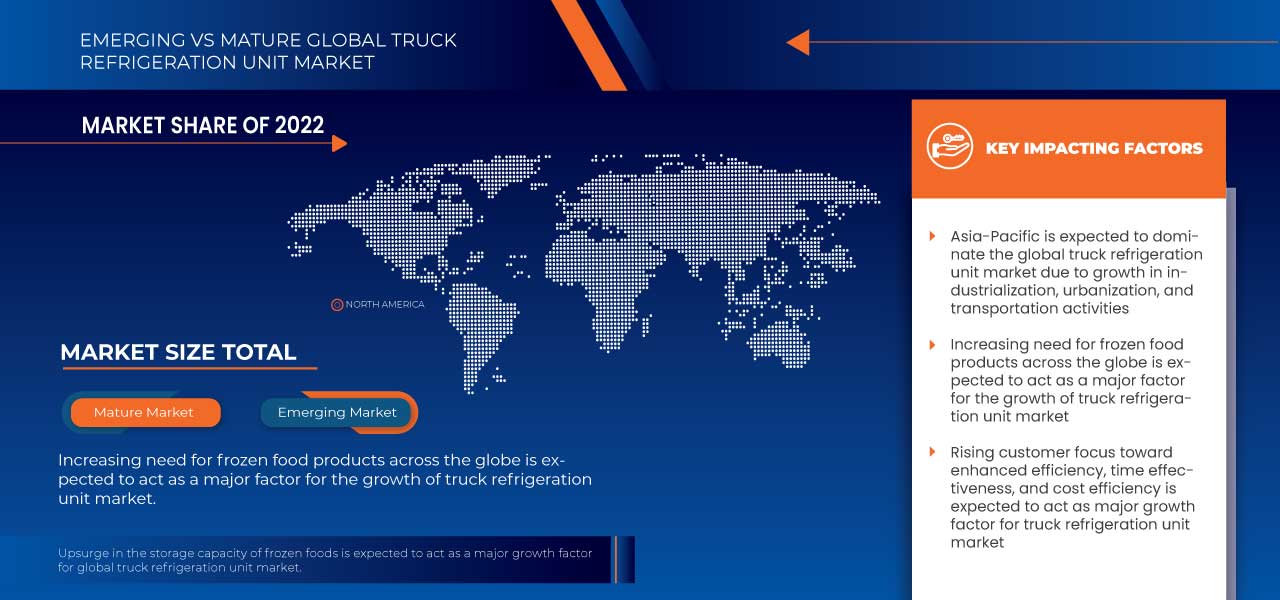Switch to the Emerging Market pill
The image size is (1280, 600).
click(x=337, y=412)
